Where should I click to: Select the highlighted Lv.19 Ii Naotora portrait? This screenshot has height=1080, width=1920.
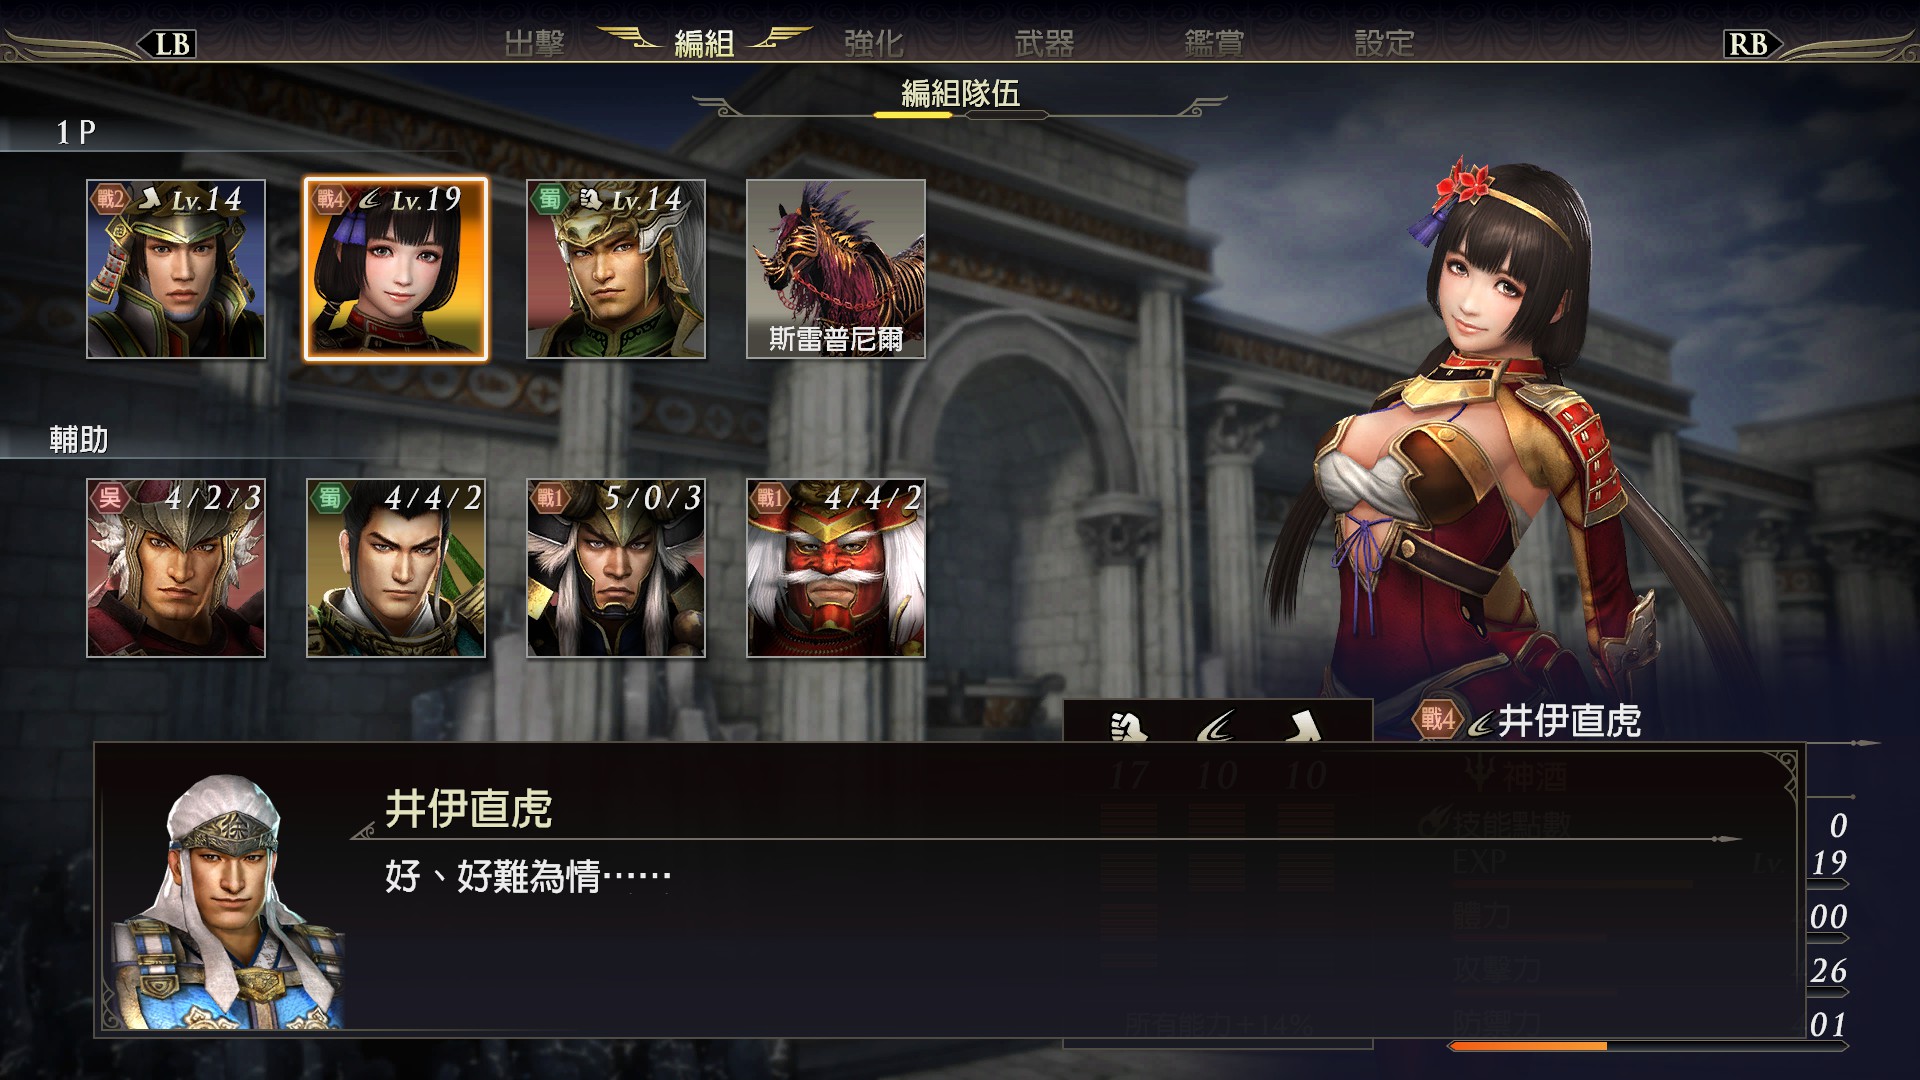(396, 269)
